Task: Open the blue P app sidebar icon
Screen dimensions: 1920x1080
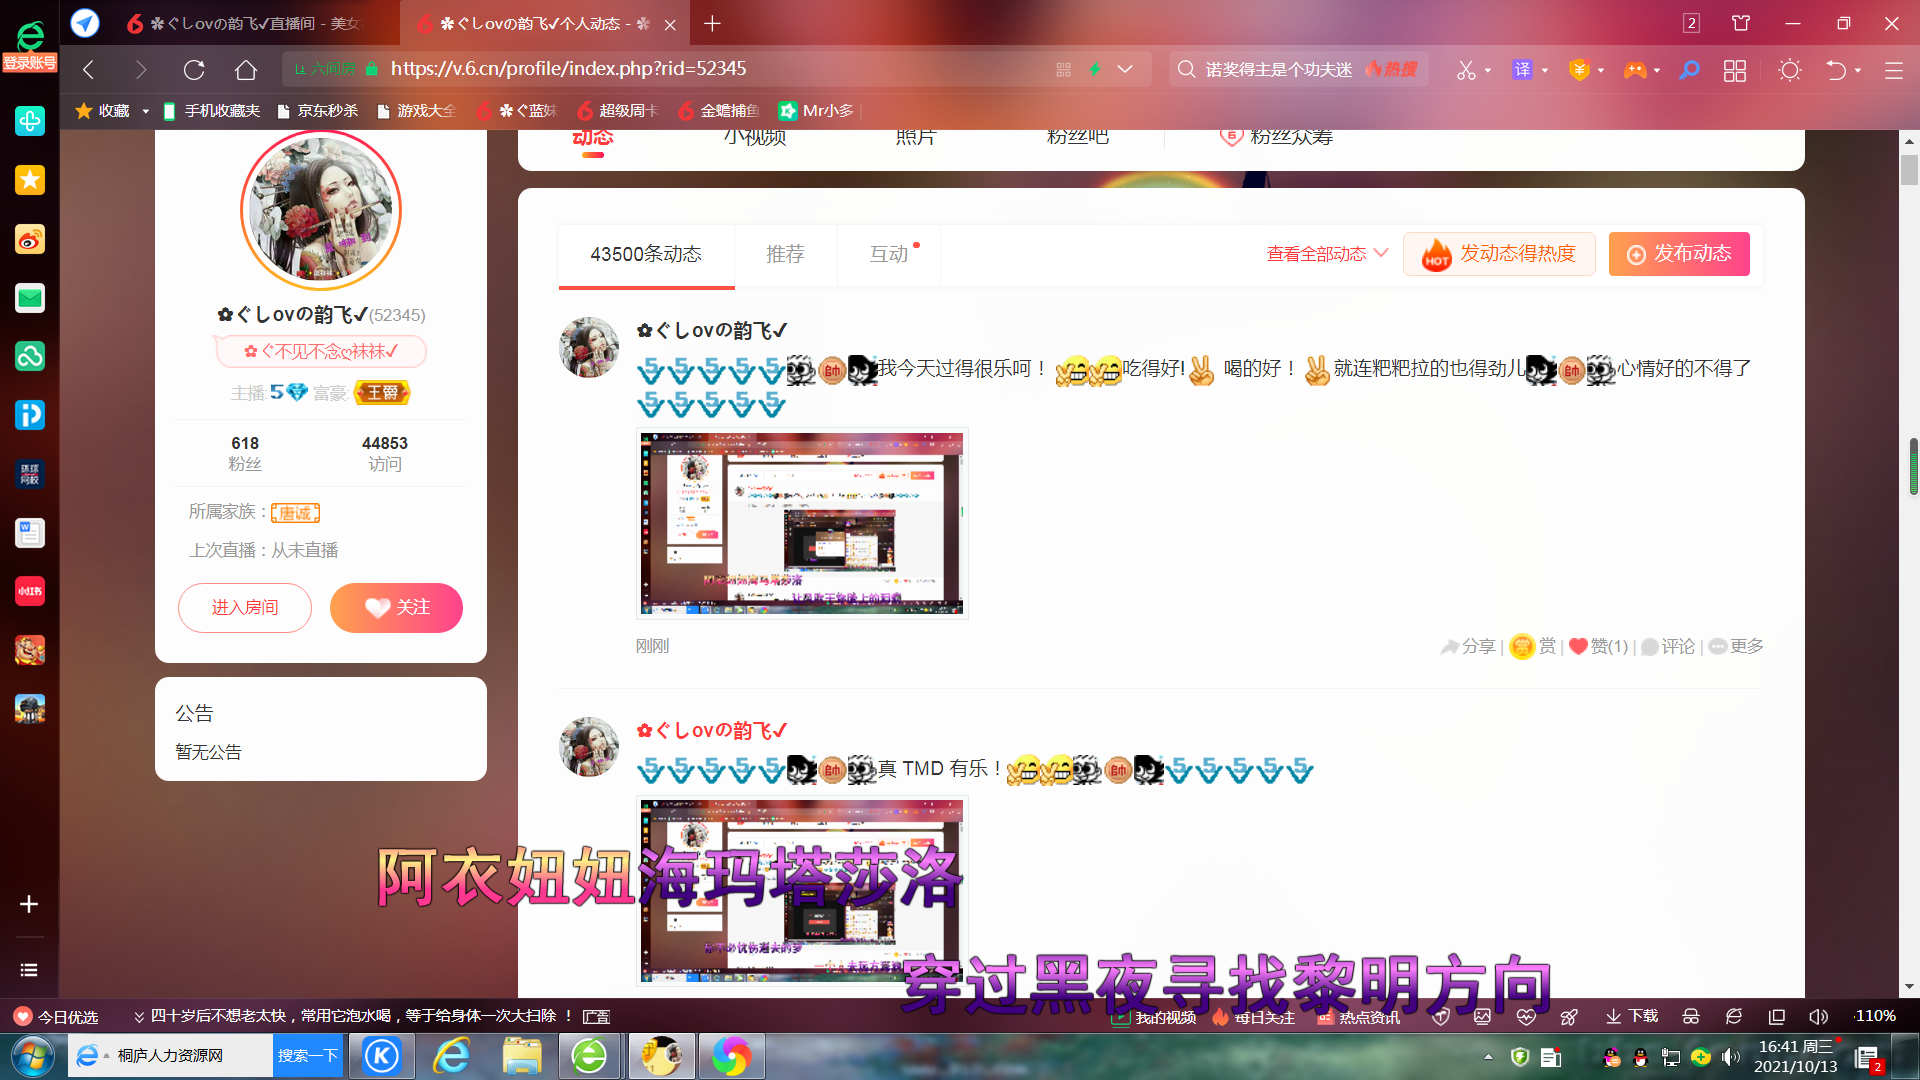Action: [x=30, y=415]
